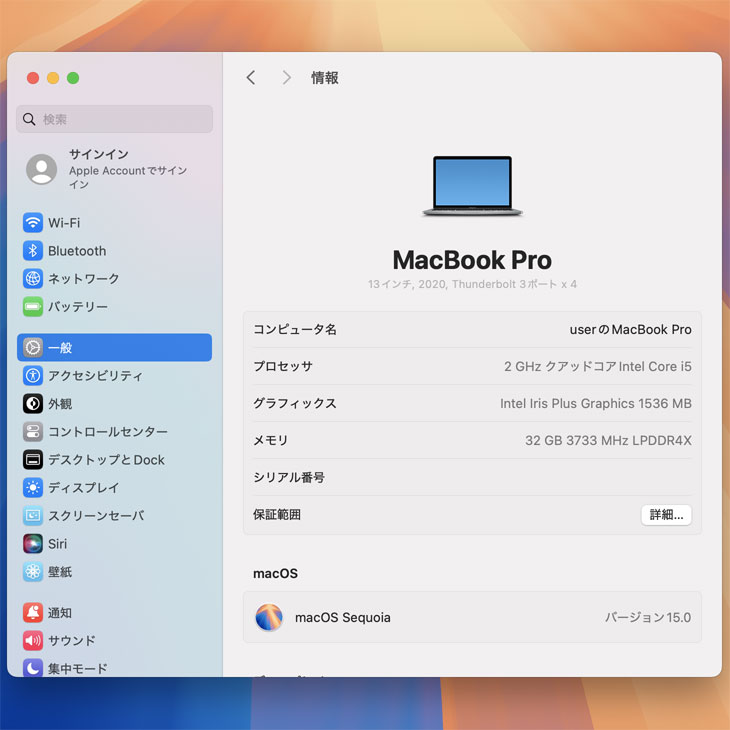Click the グラフィックス label
730x730 pixels.
[x=295, y=403]
